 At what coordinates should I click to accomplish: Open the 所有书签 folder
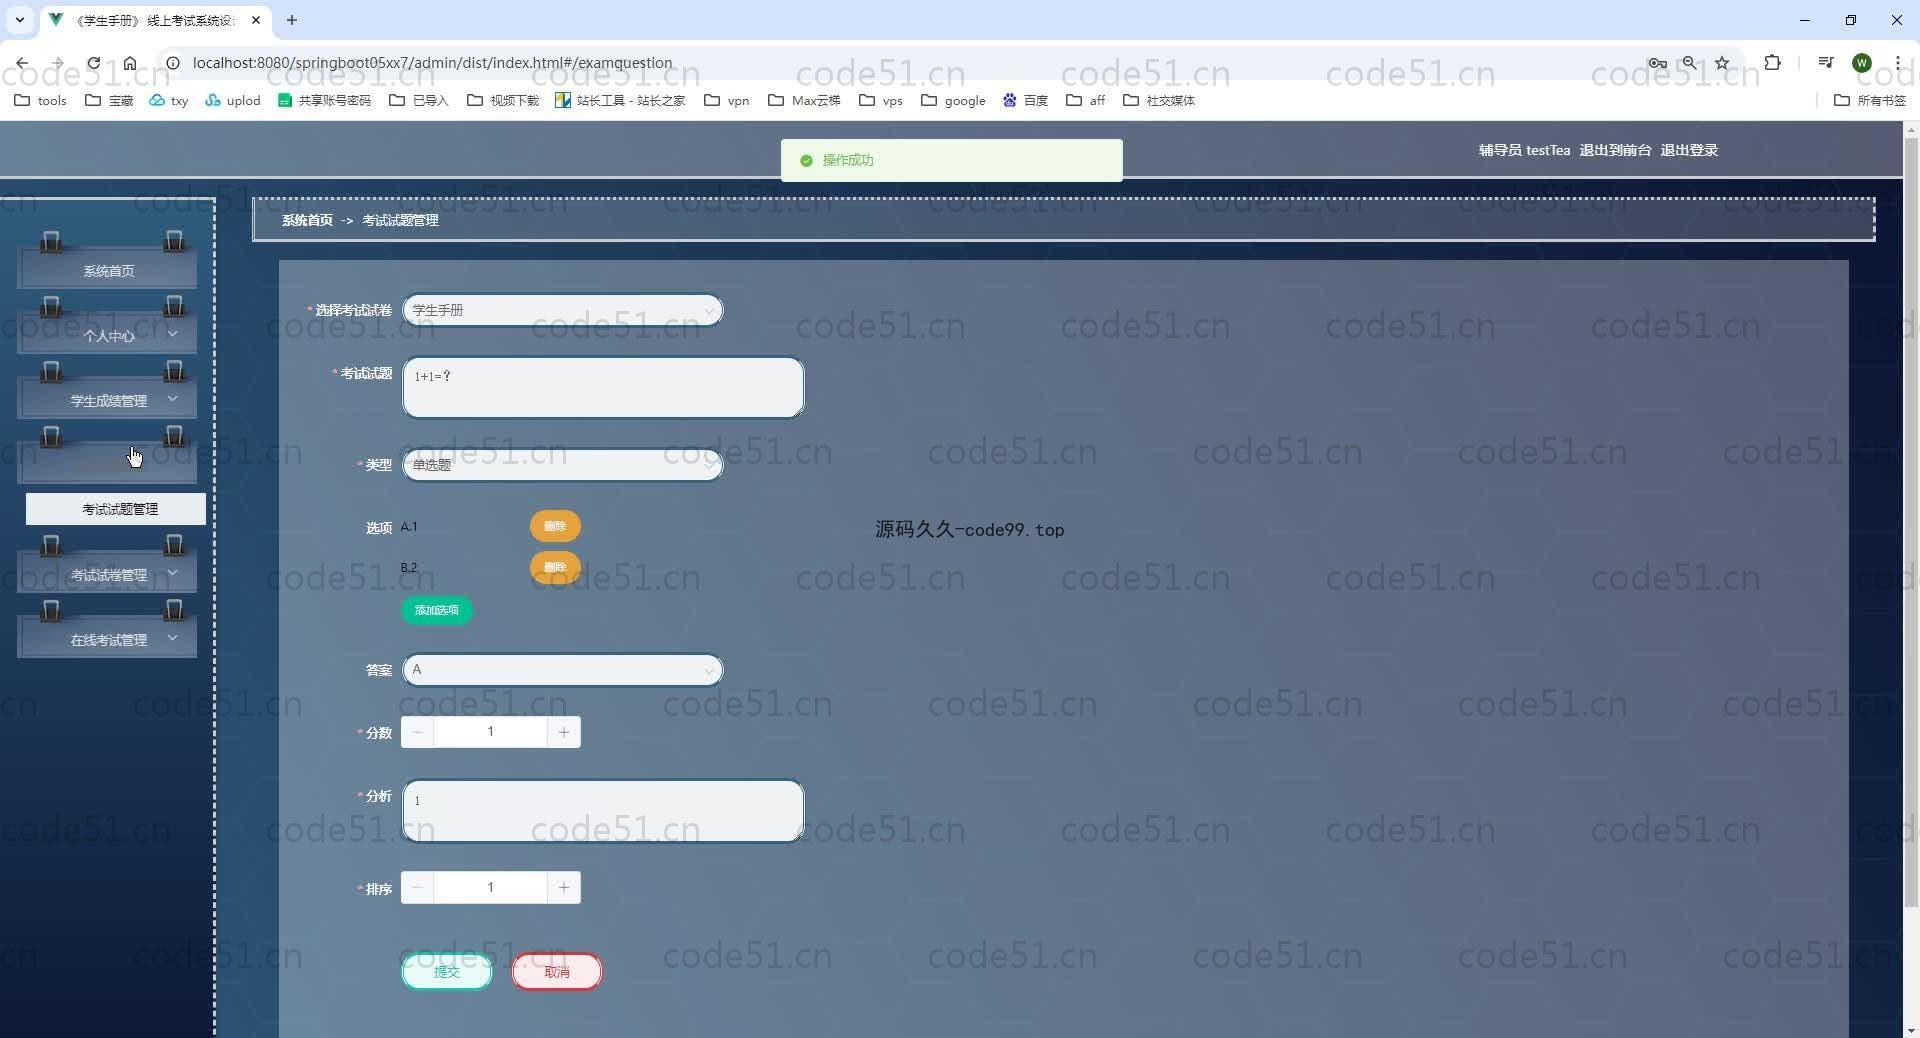pyautogui.click(x=1870, y=100)
